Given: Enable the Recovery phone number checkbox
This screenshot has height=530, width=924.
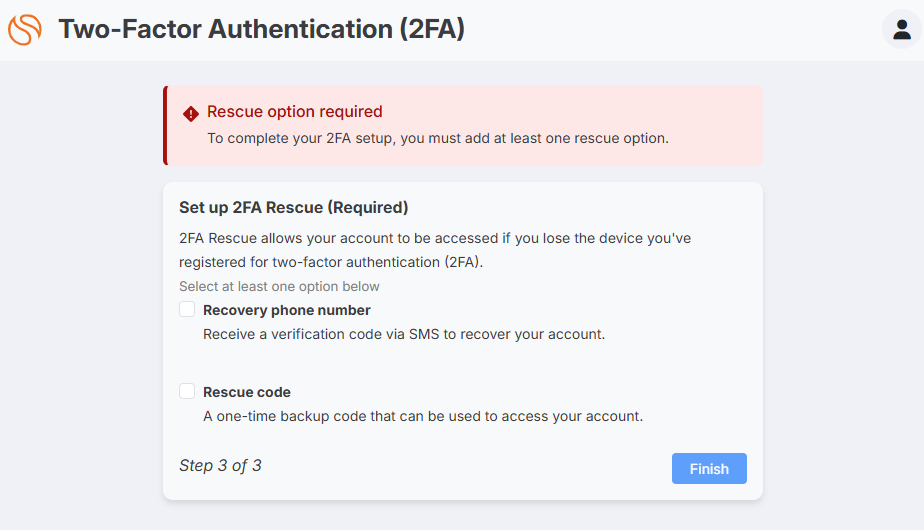Looking at the screenshot, I should click(x=187, y=310).
